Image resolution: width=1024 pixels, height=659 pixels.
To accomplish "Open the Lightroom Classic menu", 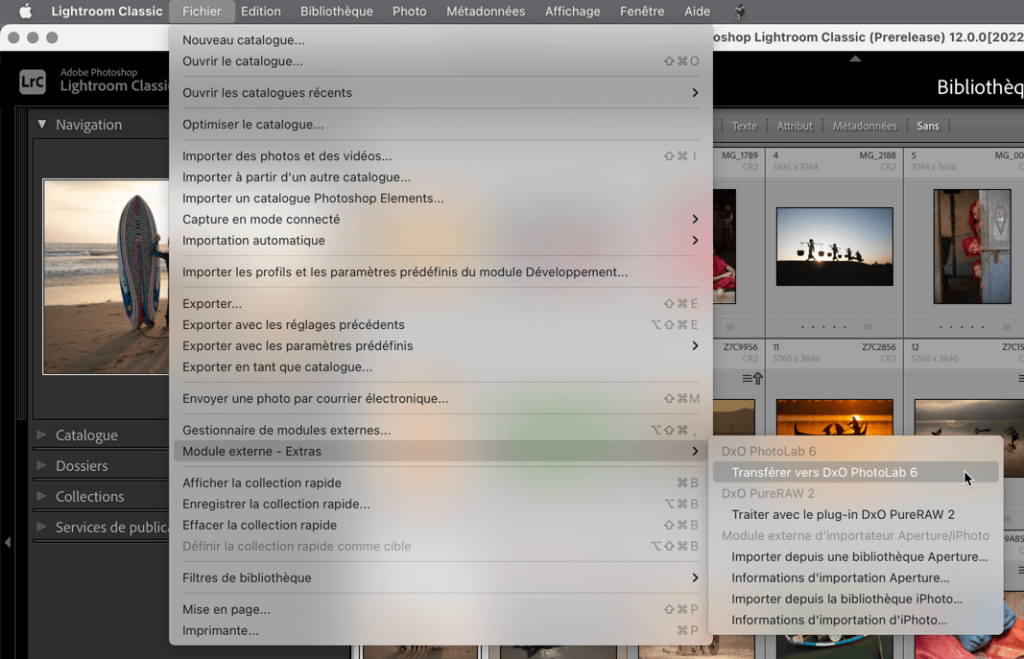I will coord(106,11).
